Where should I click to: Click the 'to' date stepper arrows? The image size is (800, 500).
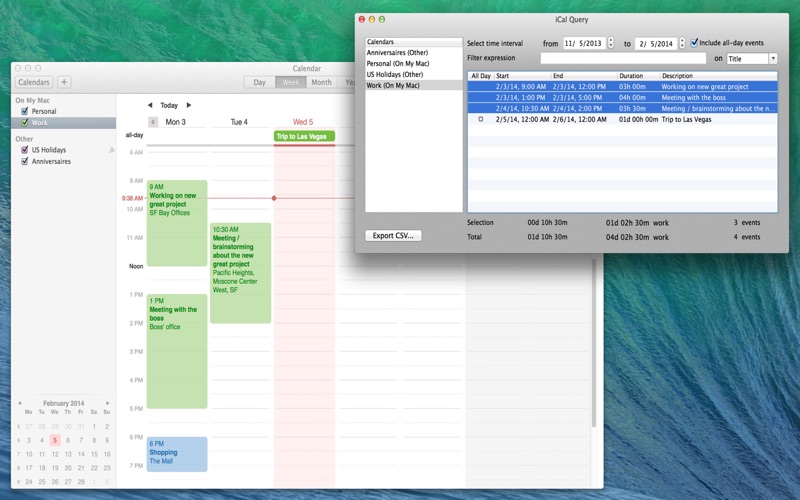point(682,44)
